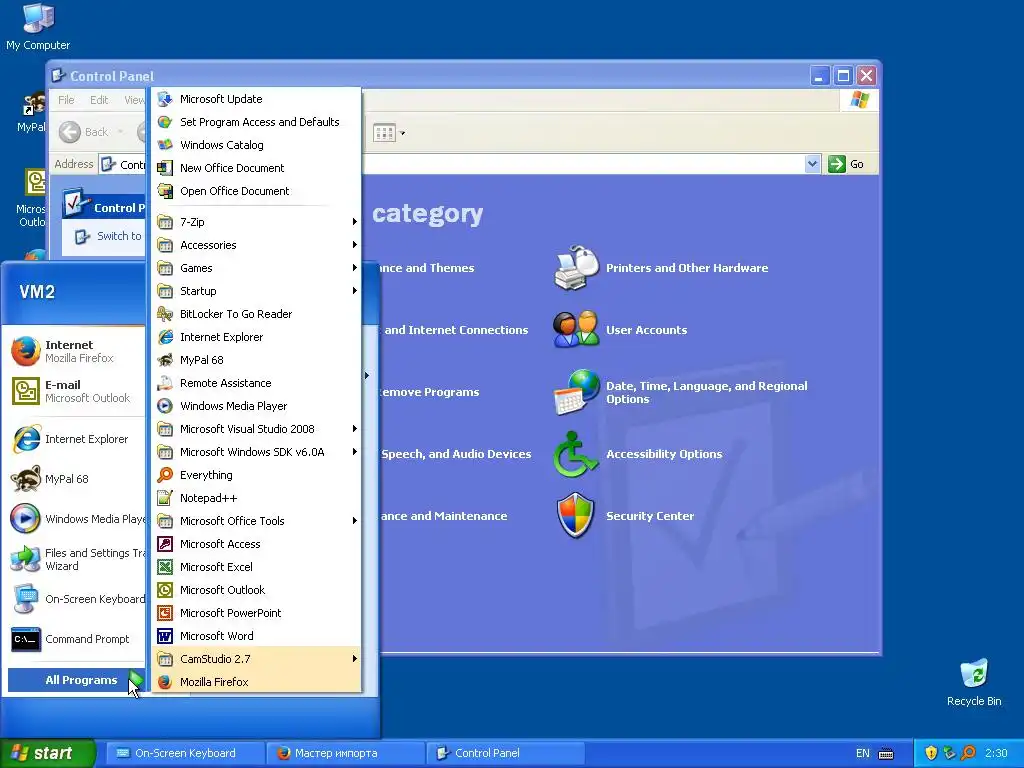This screenshot has height=768, width=1024.
Task: Launch Microsoft Excel
Action: [257, 567]
